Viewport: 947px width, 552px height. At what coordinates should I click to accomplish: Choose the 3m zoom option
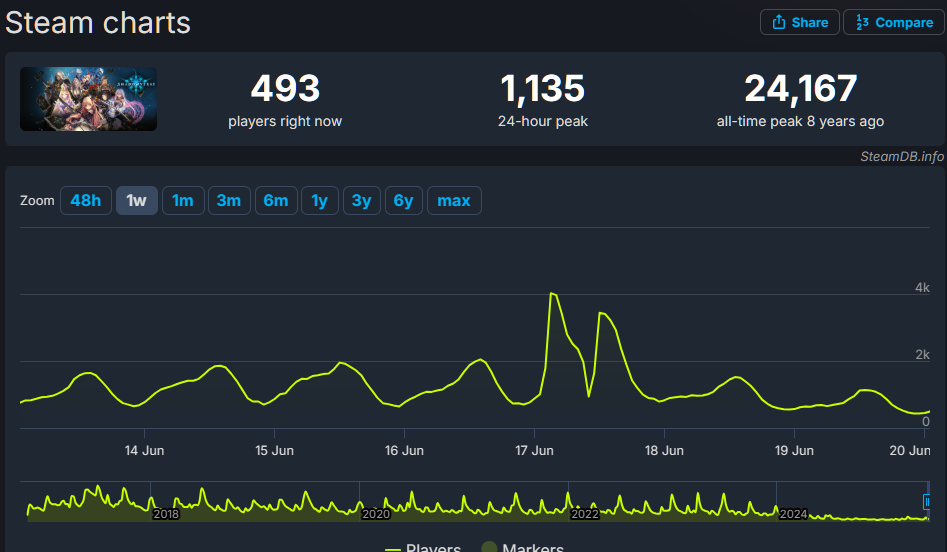click(229, 201)
